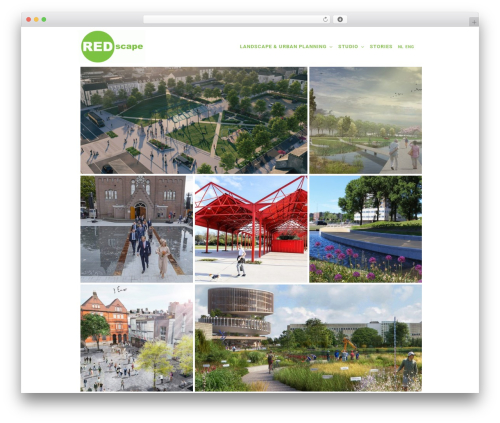Expand the chevron next to Studio
This screenshot has width=500, height=423.
click(362, 47)
